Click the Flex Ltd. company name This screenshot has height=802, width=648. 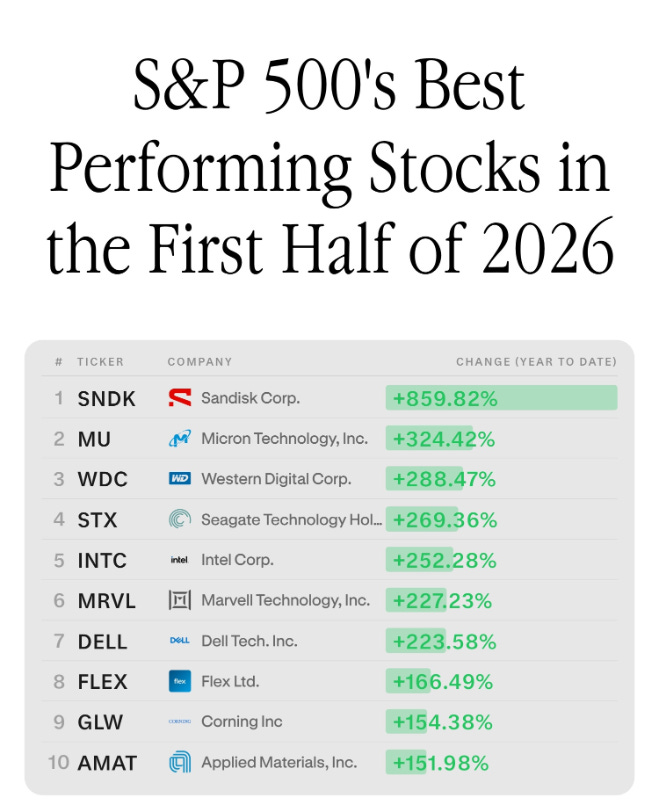coord(230,681)
